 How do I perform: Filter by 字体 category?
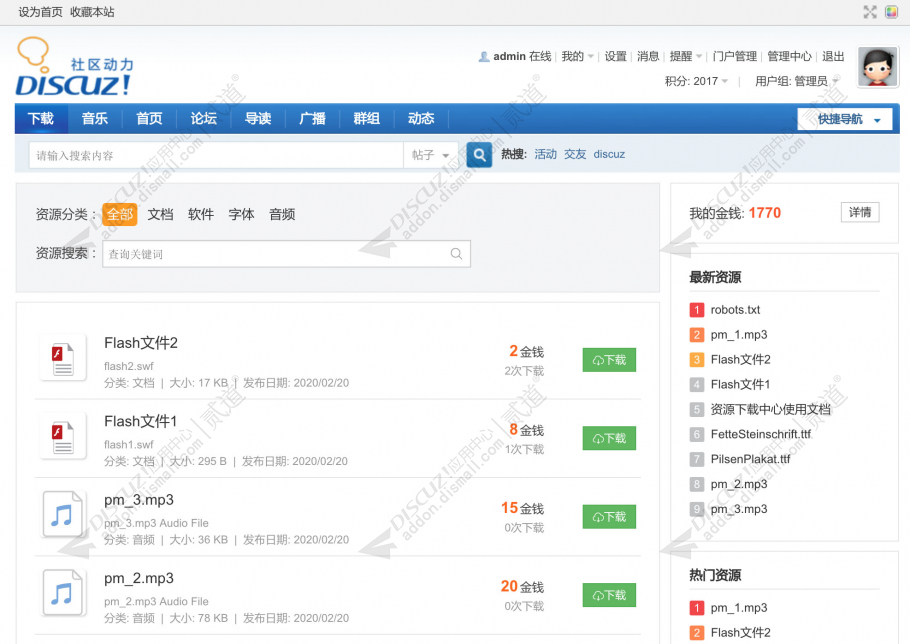tap(241, 214)
